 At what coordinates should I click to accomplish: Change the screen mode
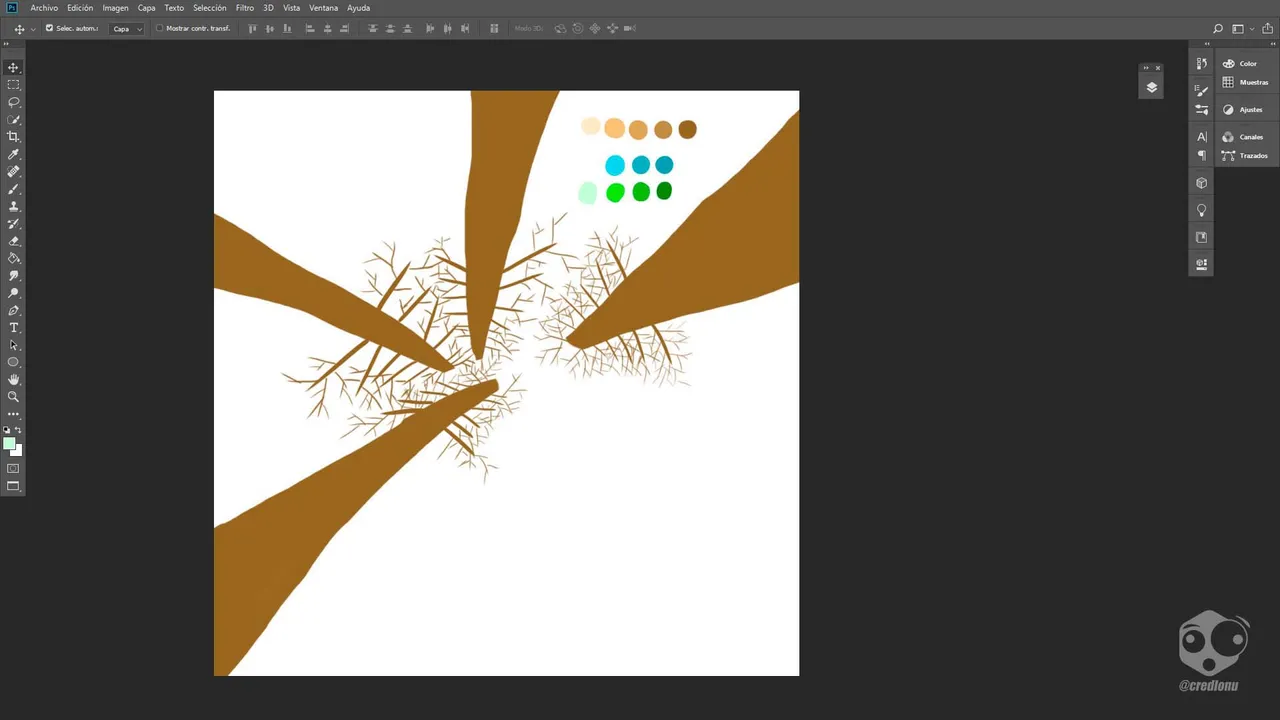click(13, 487)
